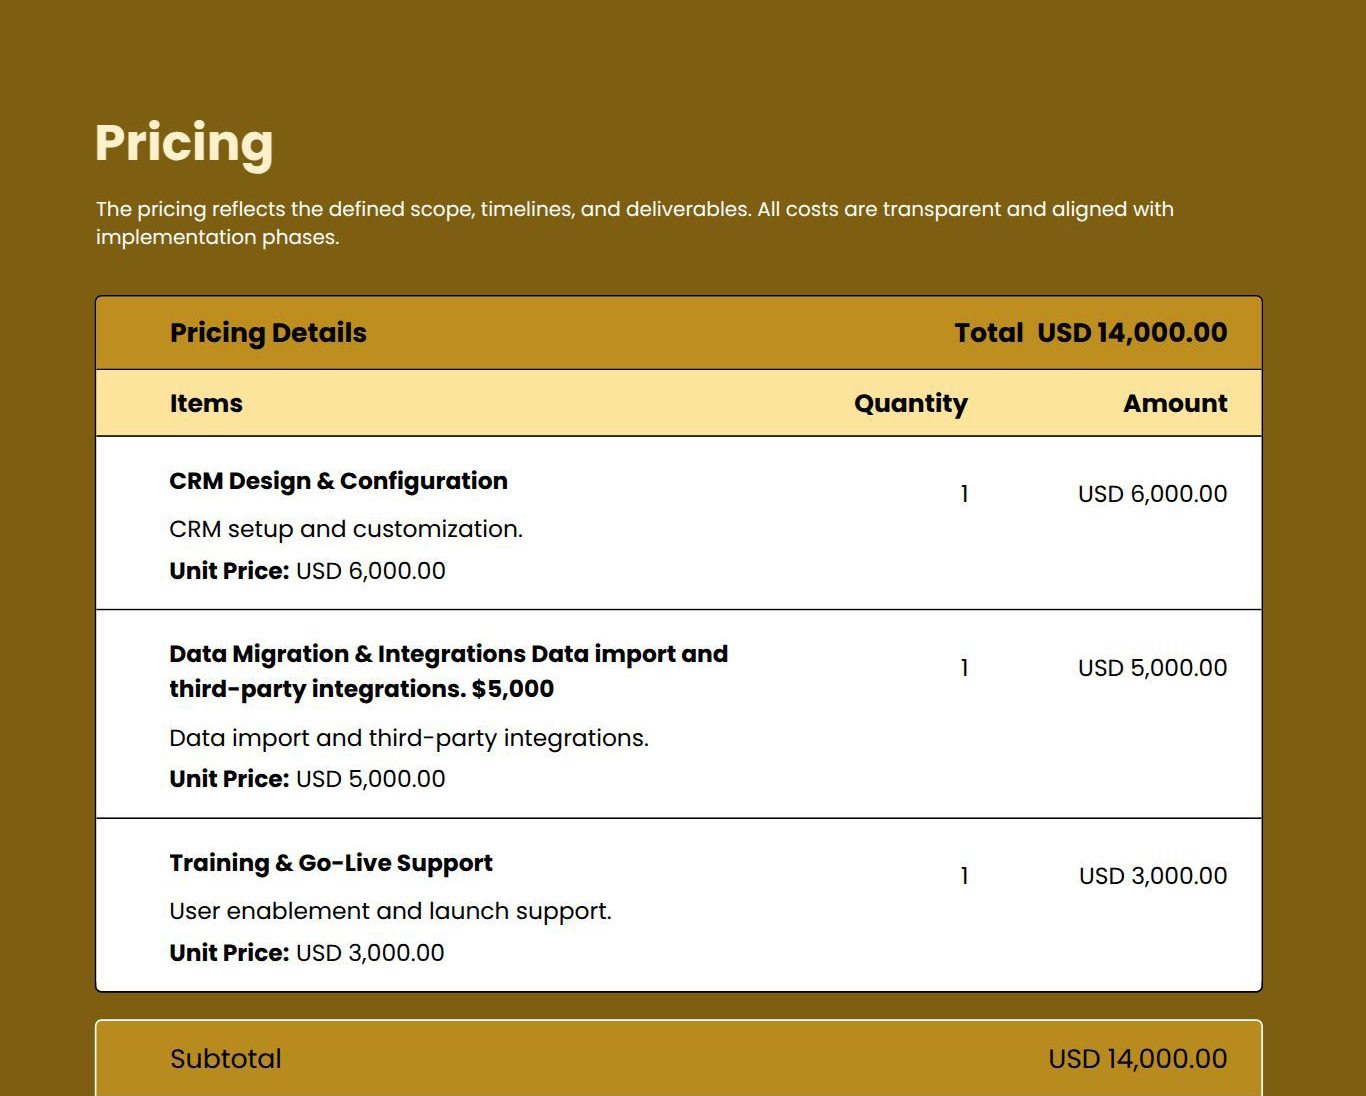Select the Training & Go-Live Support title
Image resolution: width=1366 pixels, height=1096 pixels.
[331, 863]
